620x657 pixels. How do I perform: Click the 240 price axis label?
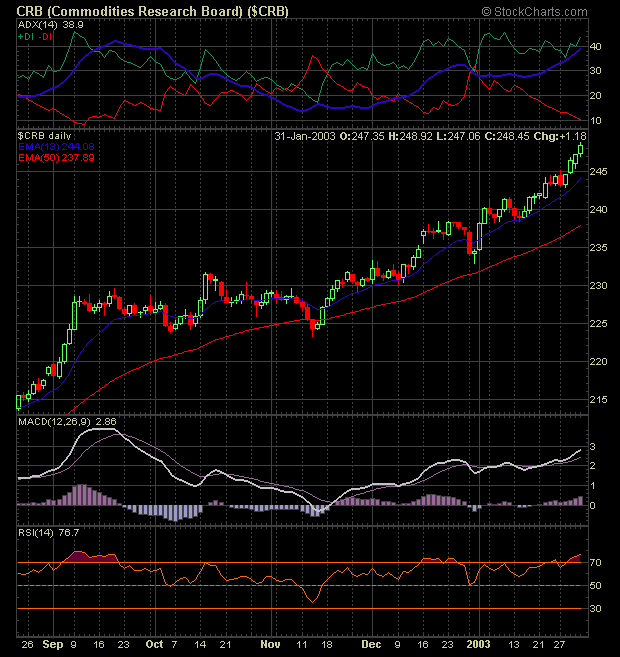click(x=598, y=210)
